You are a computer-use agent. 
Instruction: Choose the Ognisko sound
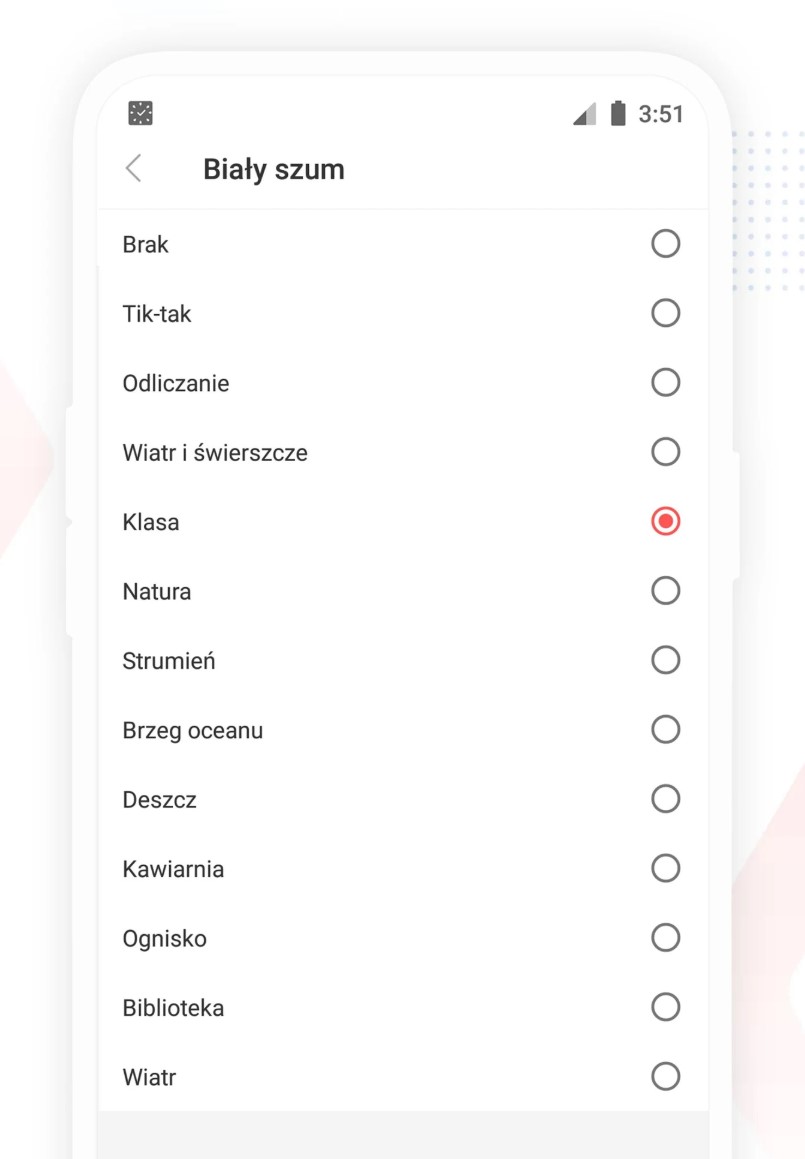(403, 939)
